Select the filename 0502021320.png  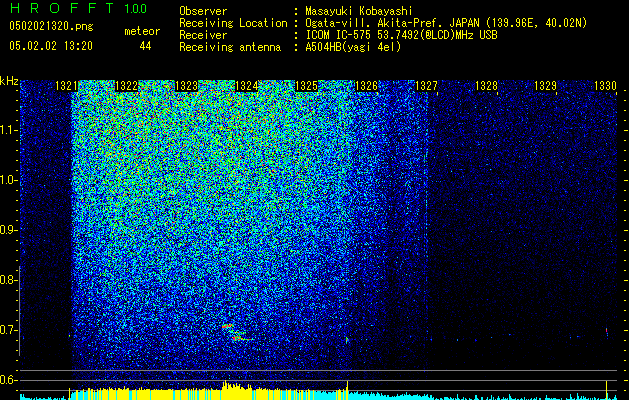[x=51, y=27]
